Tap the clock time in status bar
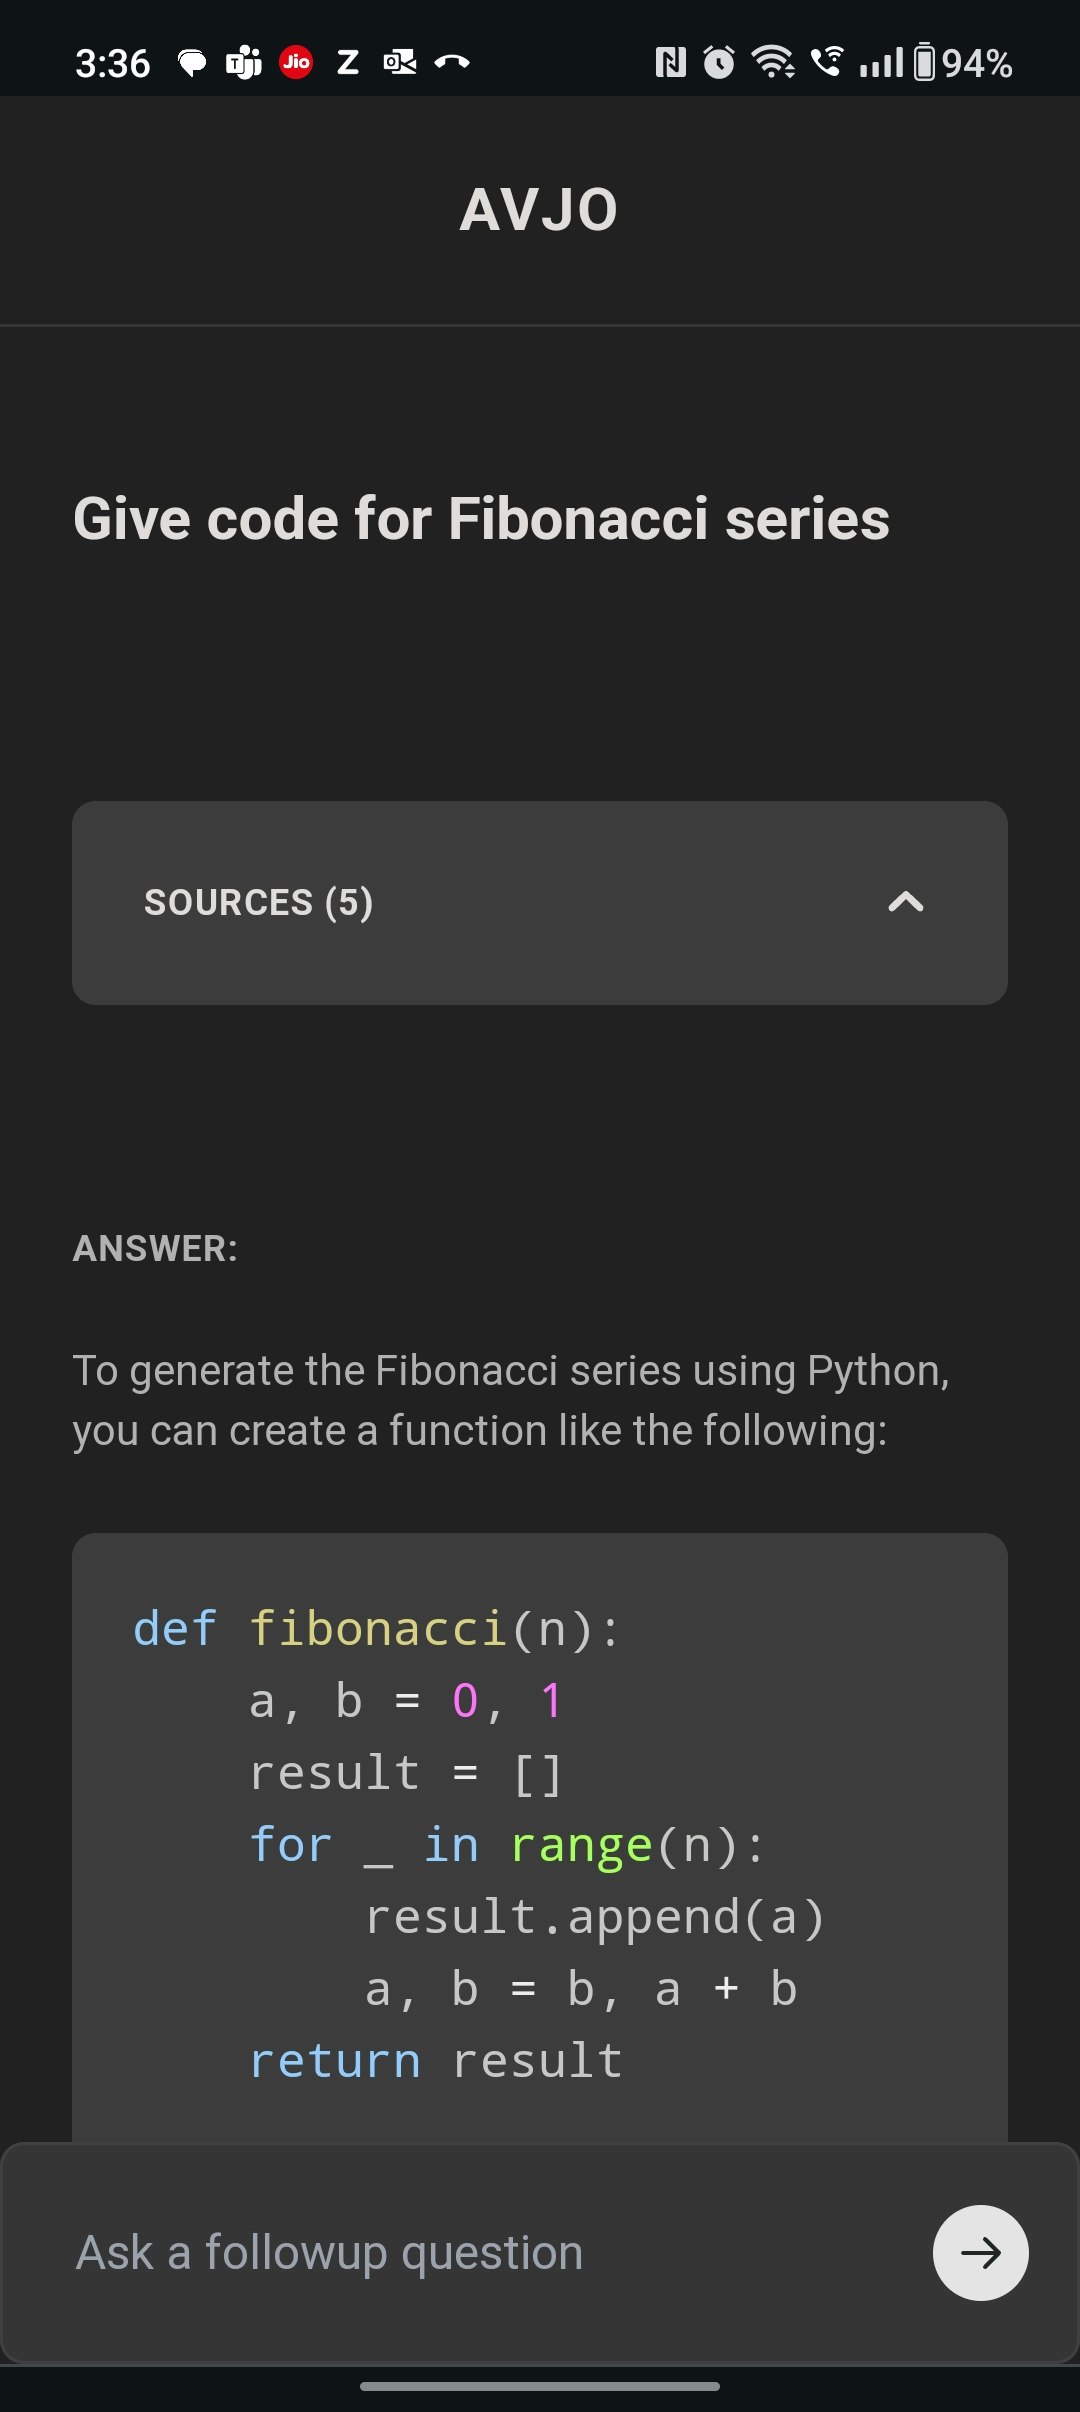The width and height of the screenshot is (1080, 2412). pos(113,63)
